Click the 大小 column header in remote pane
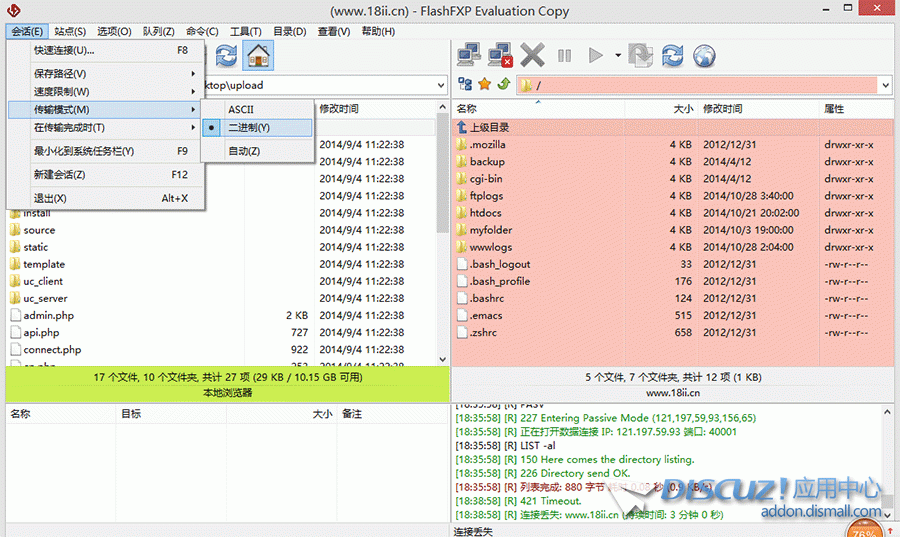This screenshot has height=537, width=900. pyautogui.click(x=682, y=108)
